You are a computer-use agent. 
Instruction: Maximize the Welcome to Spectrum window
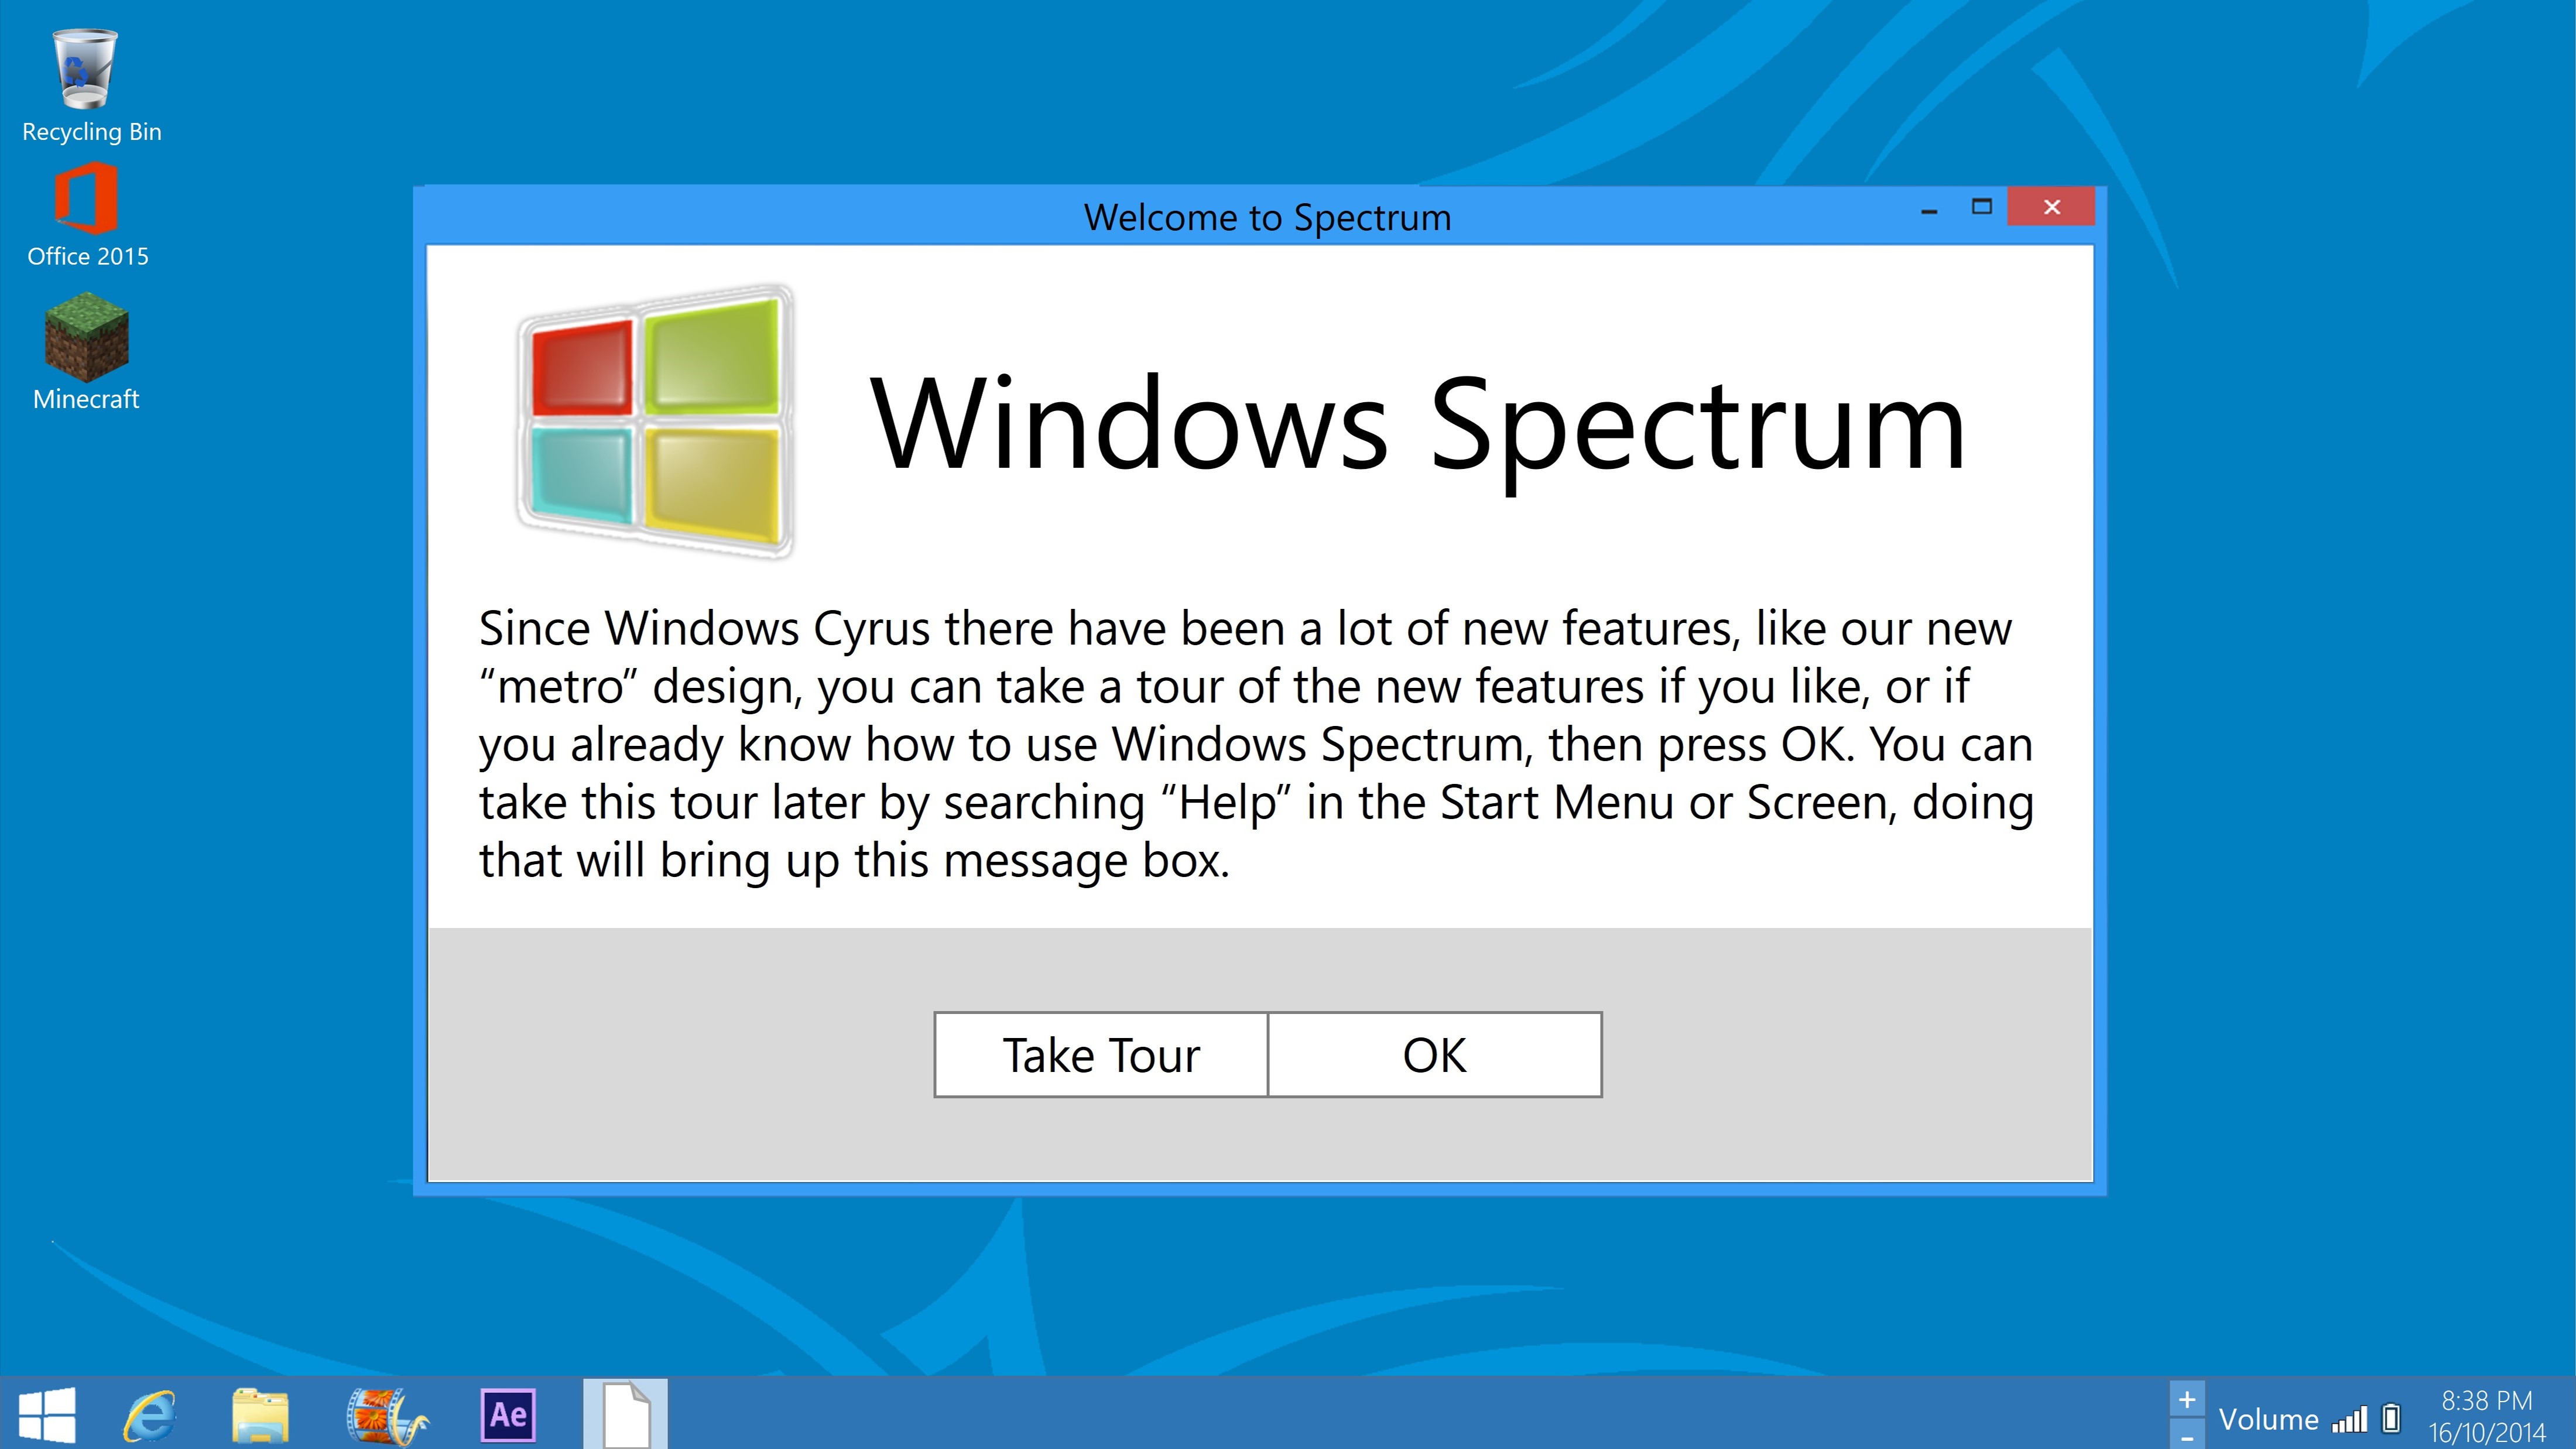coord(1981,207)
